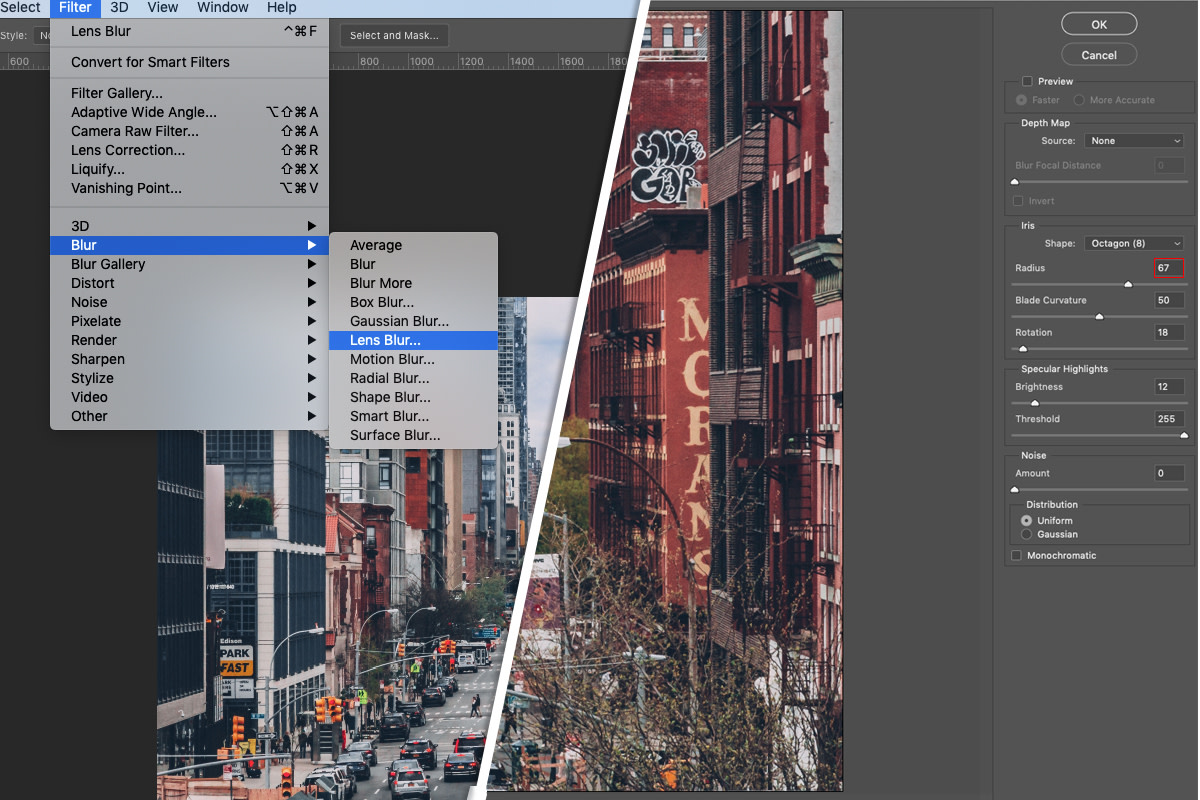Expand the Noise filter submenu
The image size is (1200, 800).
(x=189, y=302)
